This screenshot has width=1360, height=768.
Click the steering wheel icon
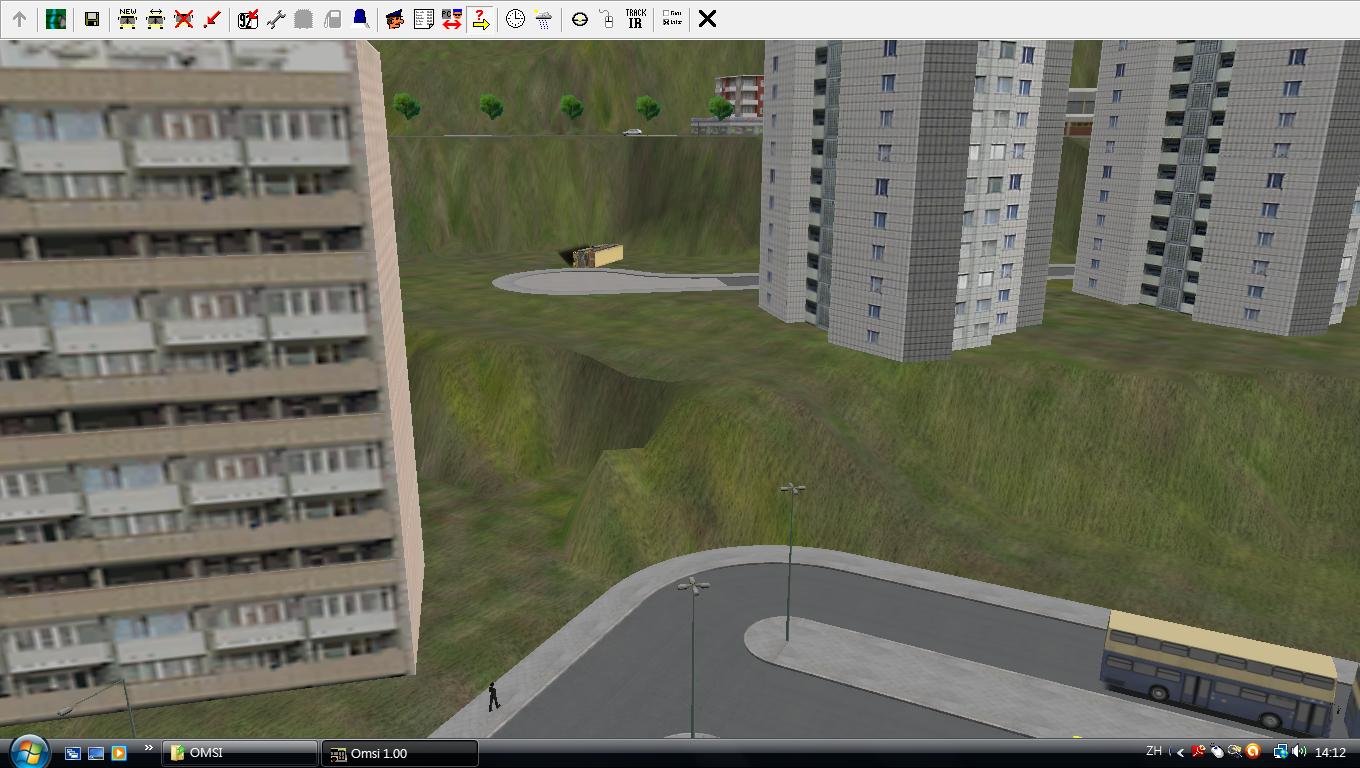pos(579,19)
